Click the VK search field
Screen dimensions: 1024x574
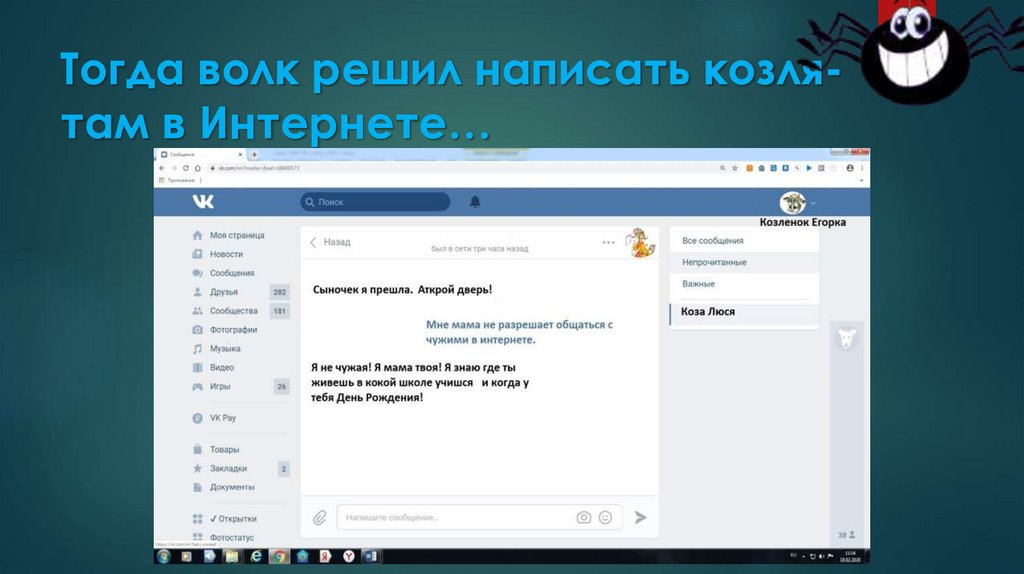pyautogui.click(x=375, y=202)
